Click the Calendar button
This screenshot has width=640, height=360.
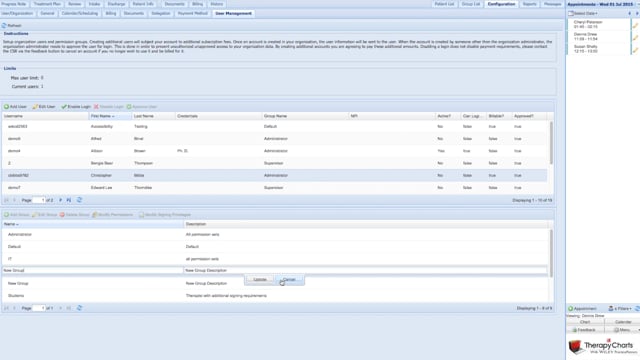point(623,322)
